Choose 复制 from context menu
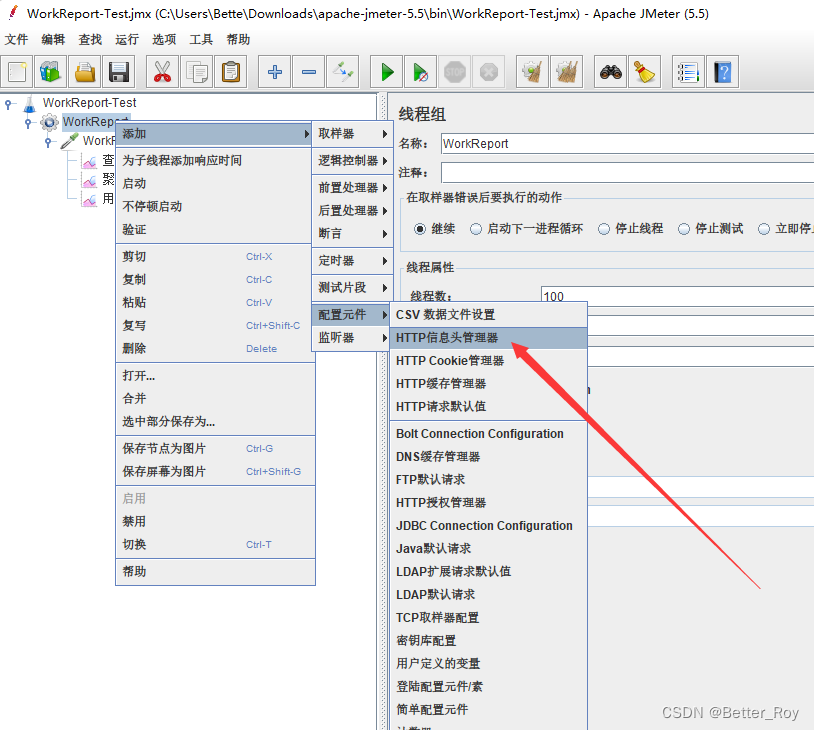 tap(215, 280)
